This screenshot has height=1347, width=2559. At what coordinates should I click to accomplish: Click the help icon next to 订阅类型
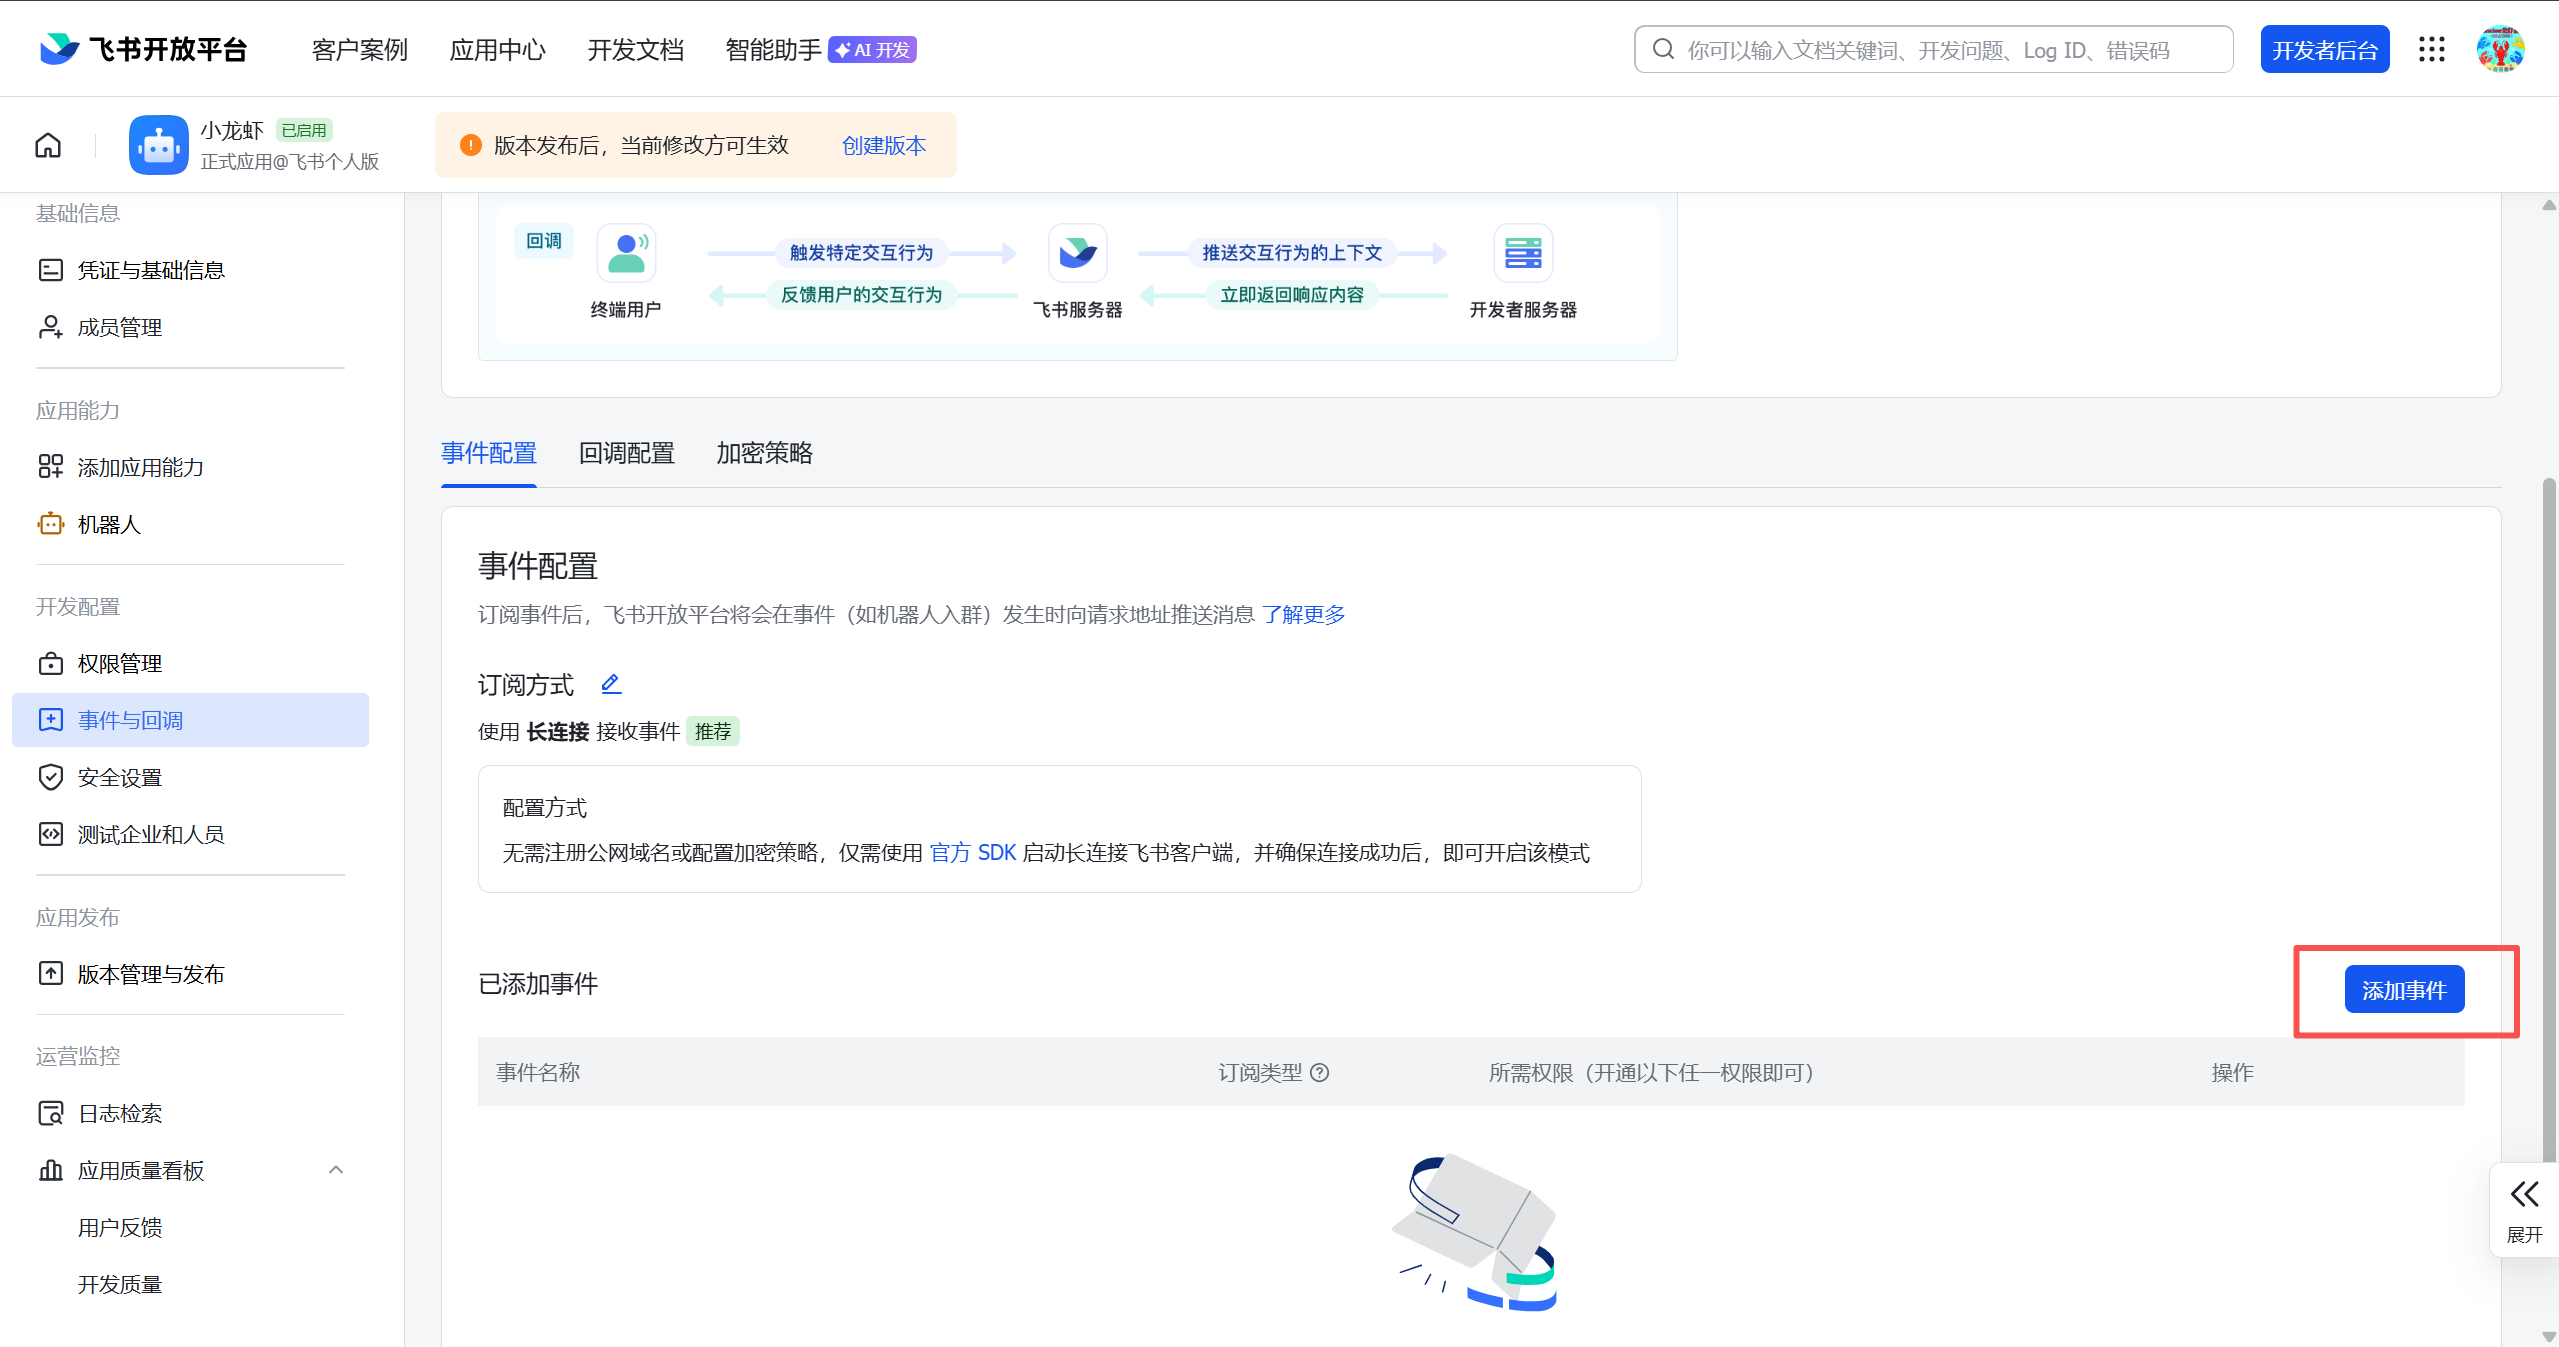coord(1320,1072)
